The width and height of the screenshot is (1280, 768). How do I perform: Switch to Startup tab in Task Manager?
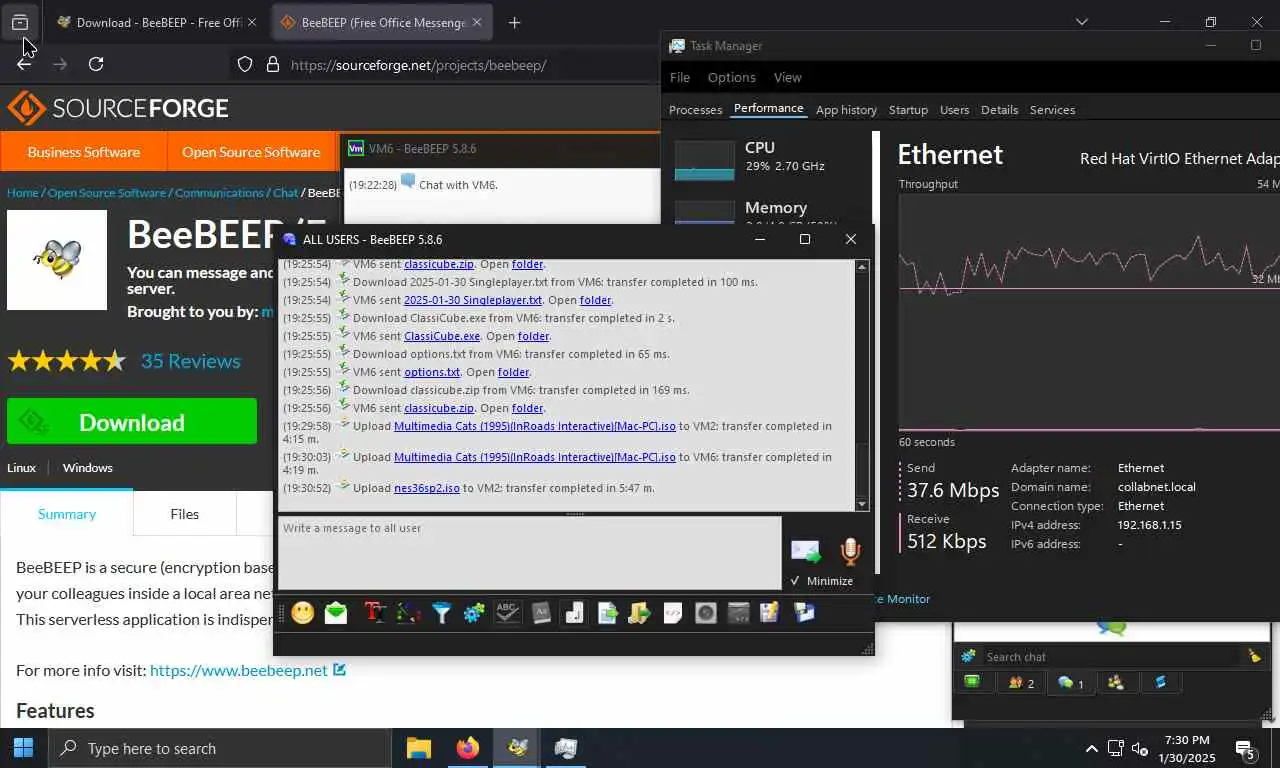click(908, 110)
